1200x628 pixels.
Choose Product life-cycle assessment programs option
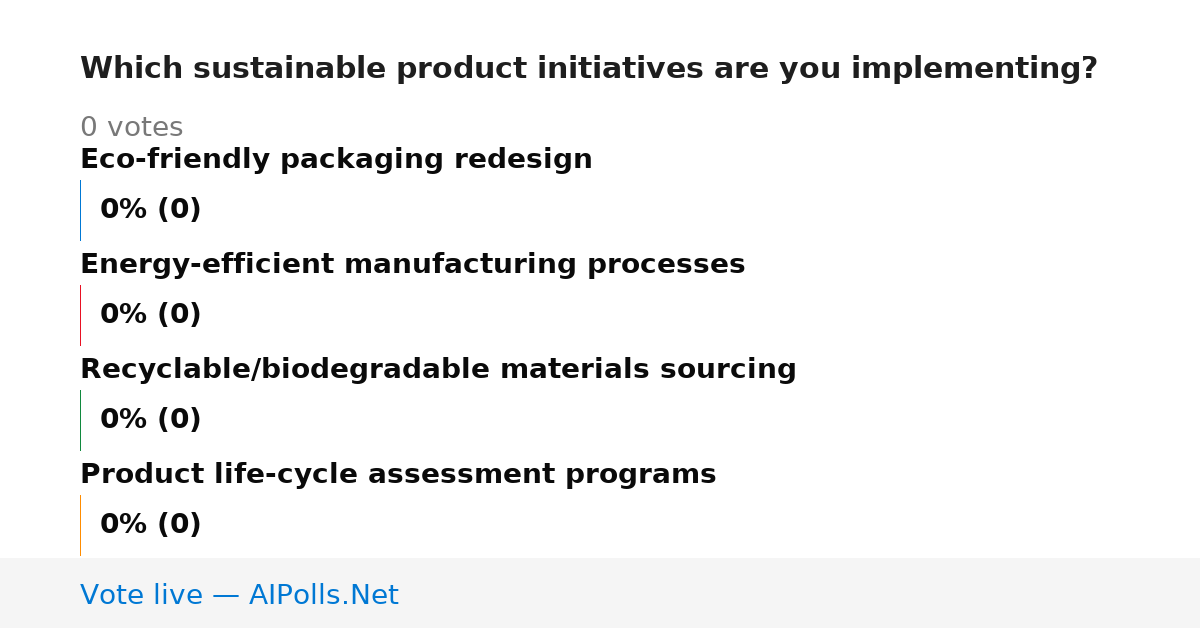pos(398,475)
